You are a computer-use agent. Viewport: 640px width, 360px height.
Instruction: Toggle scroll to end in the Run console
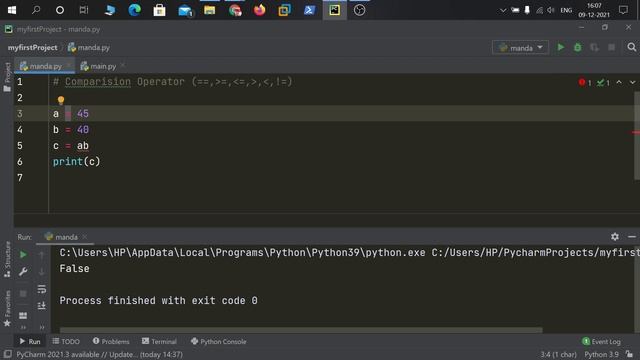pyautogui.click(x=42, y=305)
